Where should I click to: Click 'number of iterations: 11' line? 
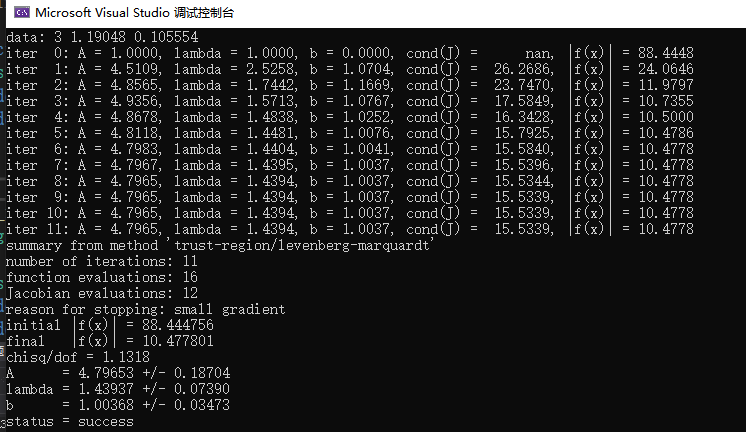click(102, 261)
